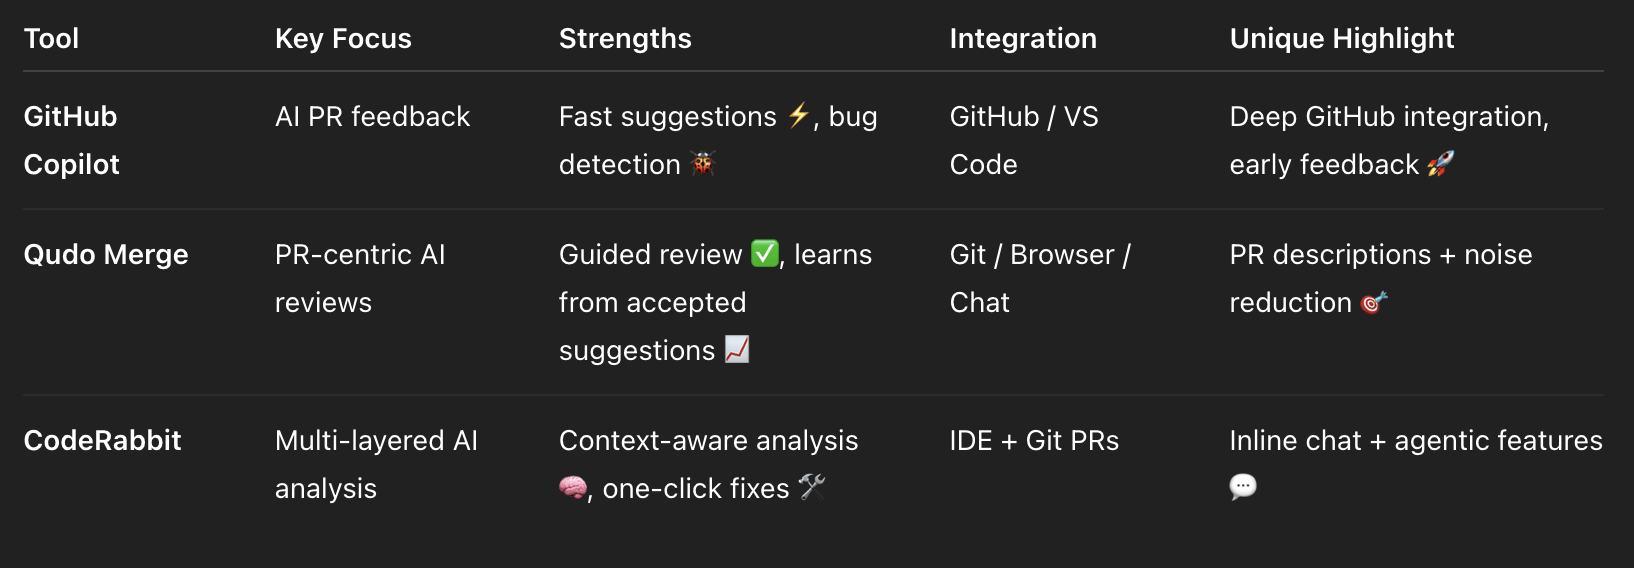The width and height of the screenshot is (1634, 568).
Task: Click the CodeRabbit tool name
Action: 102,440
